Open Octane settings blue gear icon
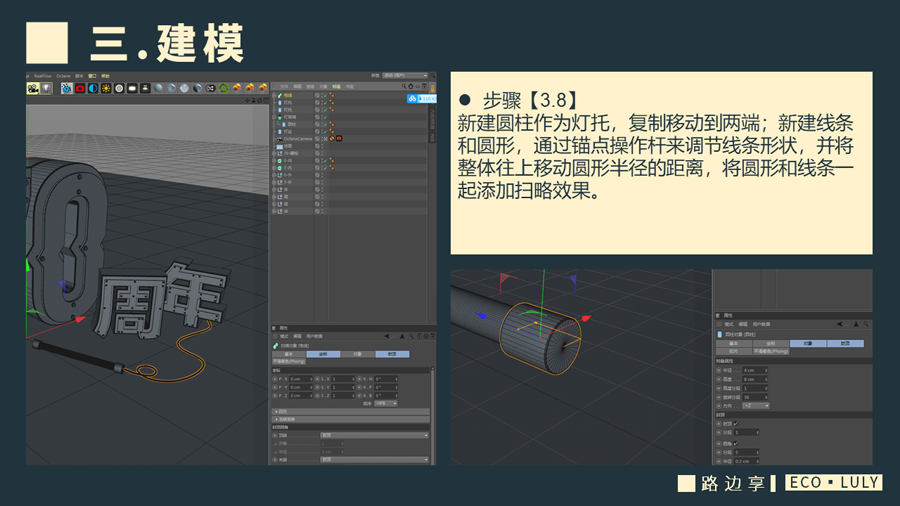Image resolution: width=900 pixels, height=506 pixels. point(67,88)
